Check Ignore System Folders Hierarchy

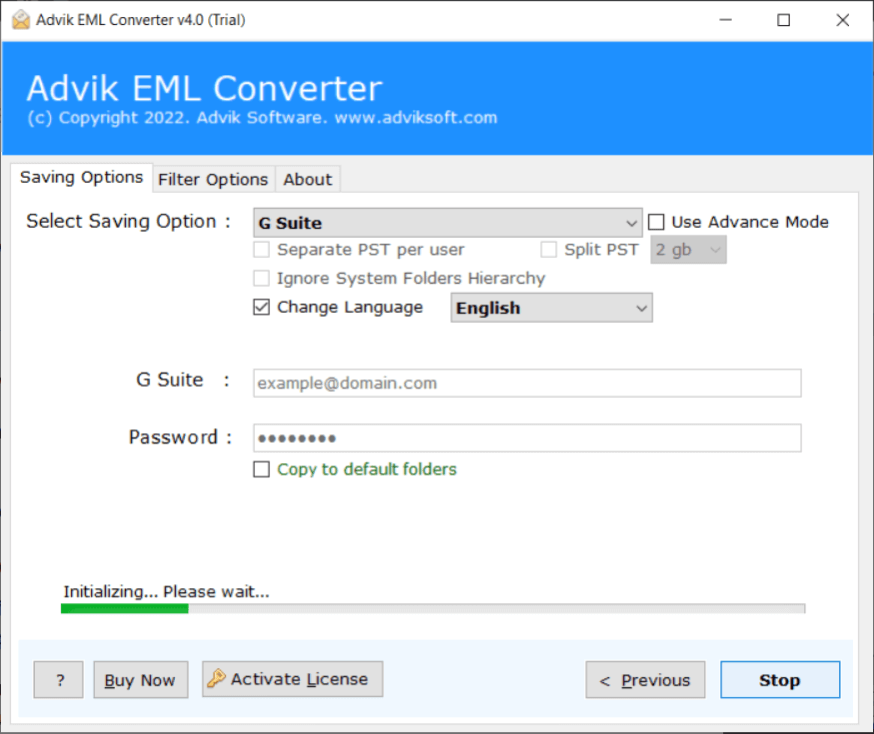261,278
